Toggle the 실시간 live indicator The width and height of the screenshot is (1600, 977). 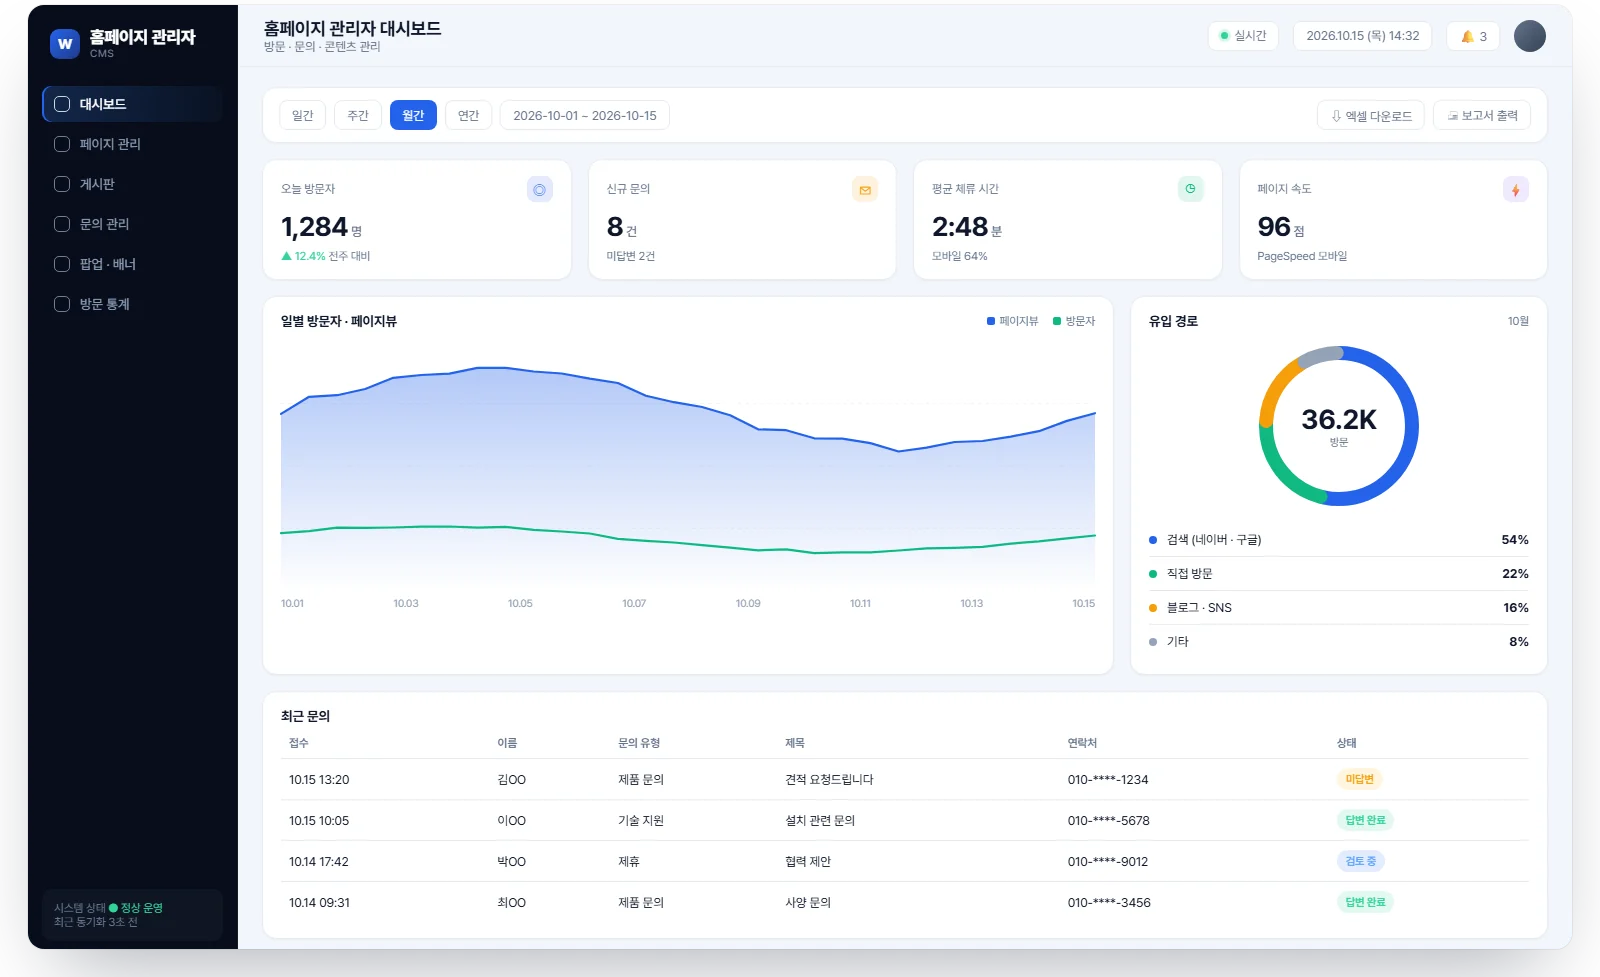1243,36
